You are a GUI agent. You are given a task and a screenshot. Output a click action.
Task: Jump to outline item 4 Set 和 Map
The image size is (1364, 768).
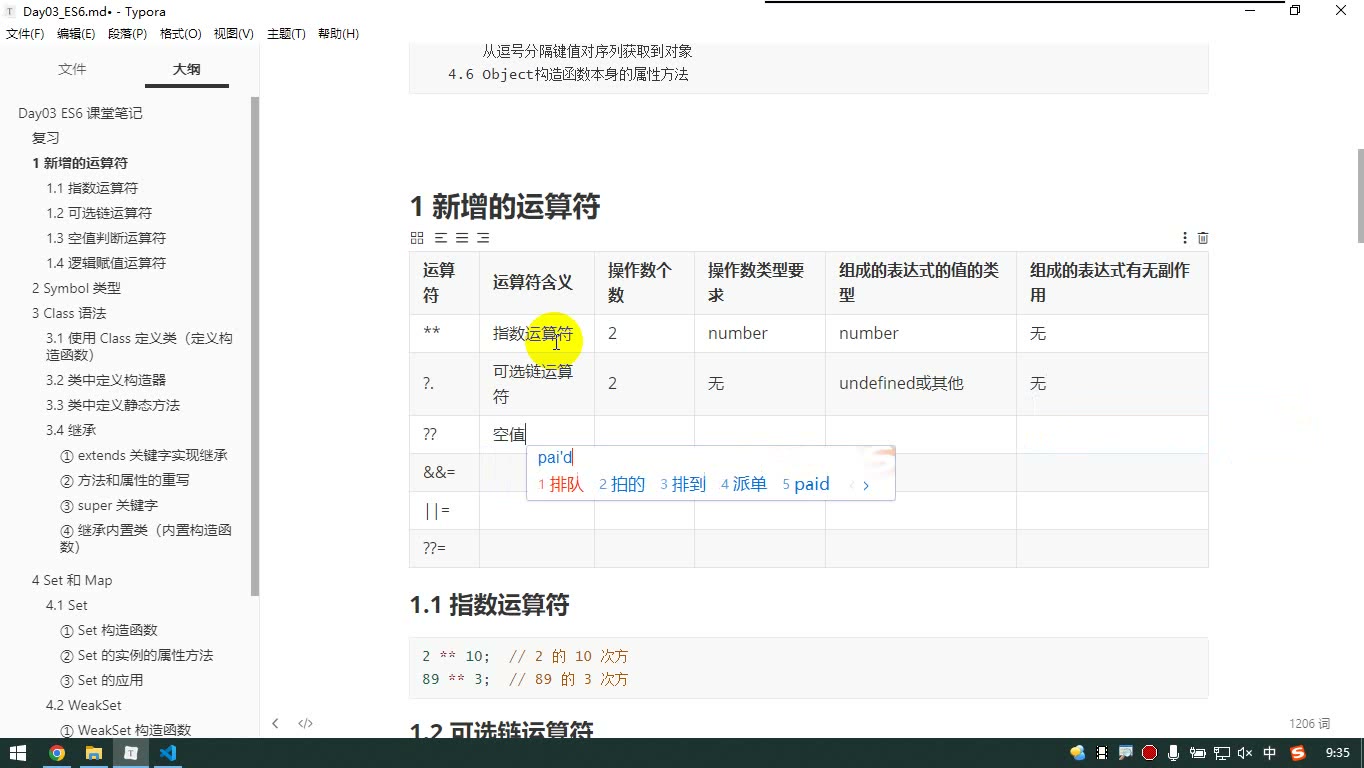[x=72, y=580]
